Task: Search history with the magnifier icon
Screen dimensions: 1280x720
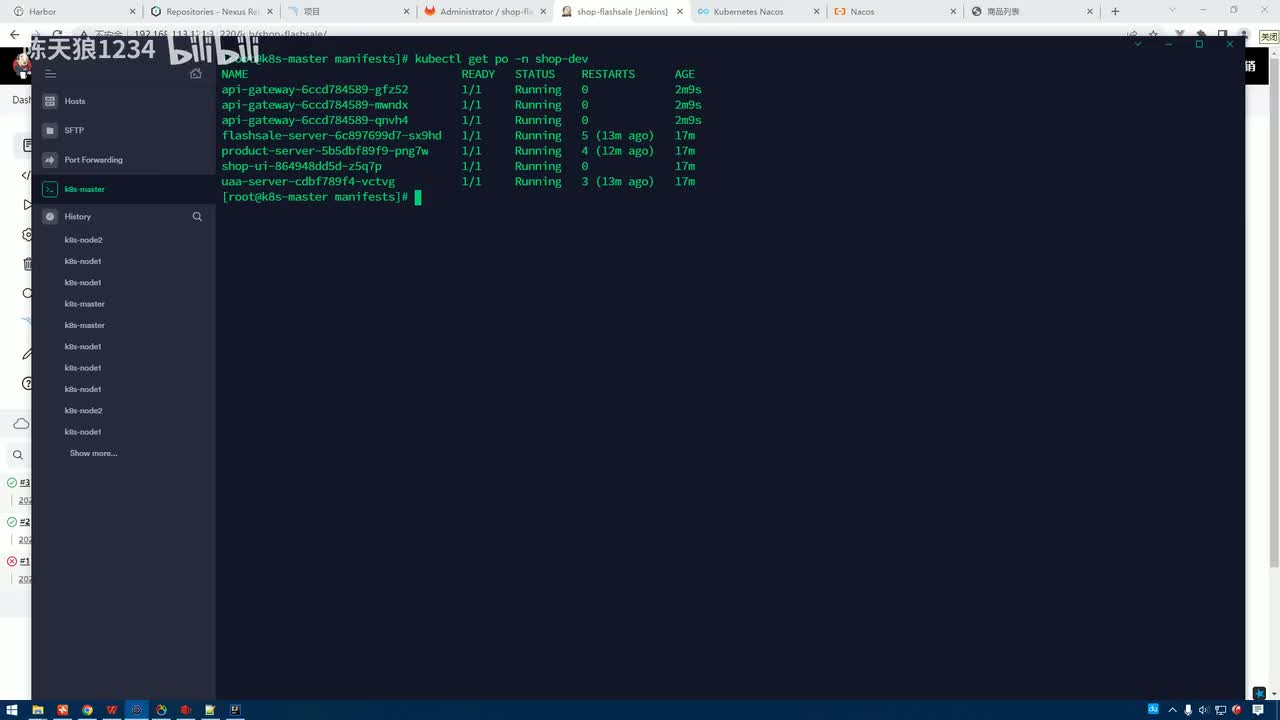Action: click(197, 216)
